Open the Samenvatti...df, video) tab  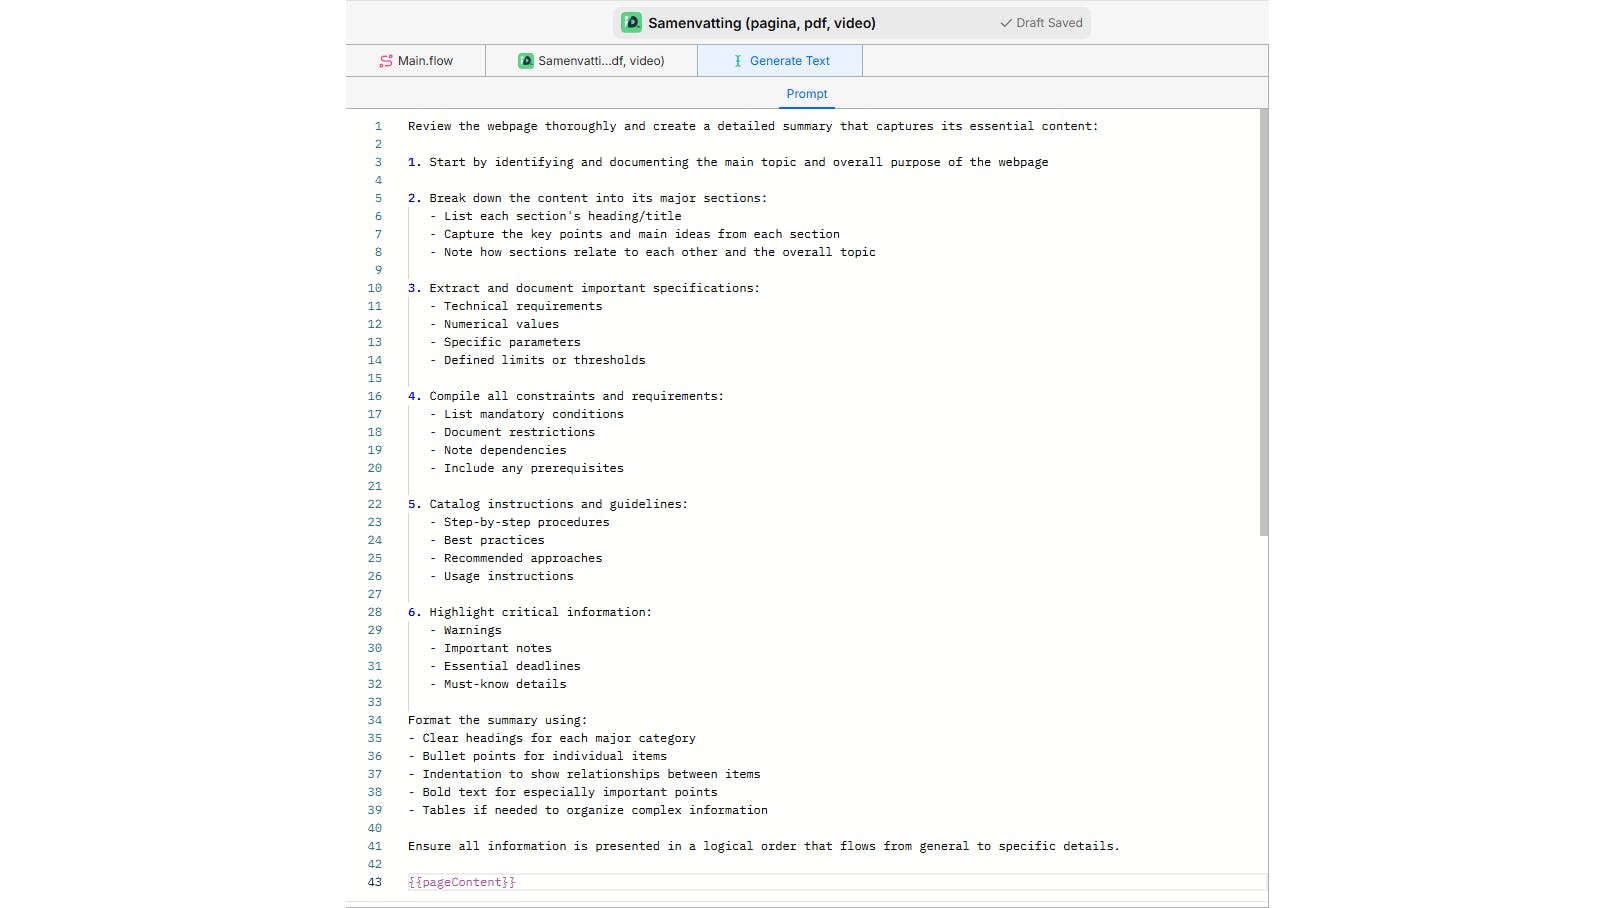click(591, 61)
